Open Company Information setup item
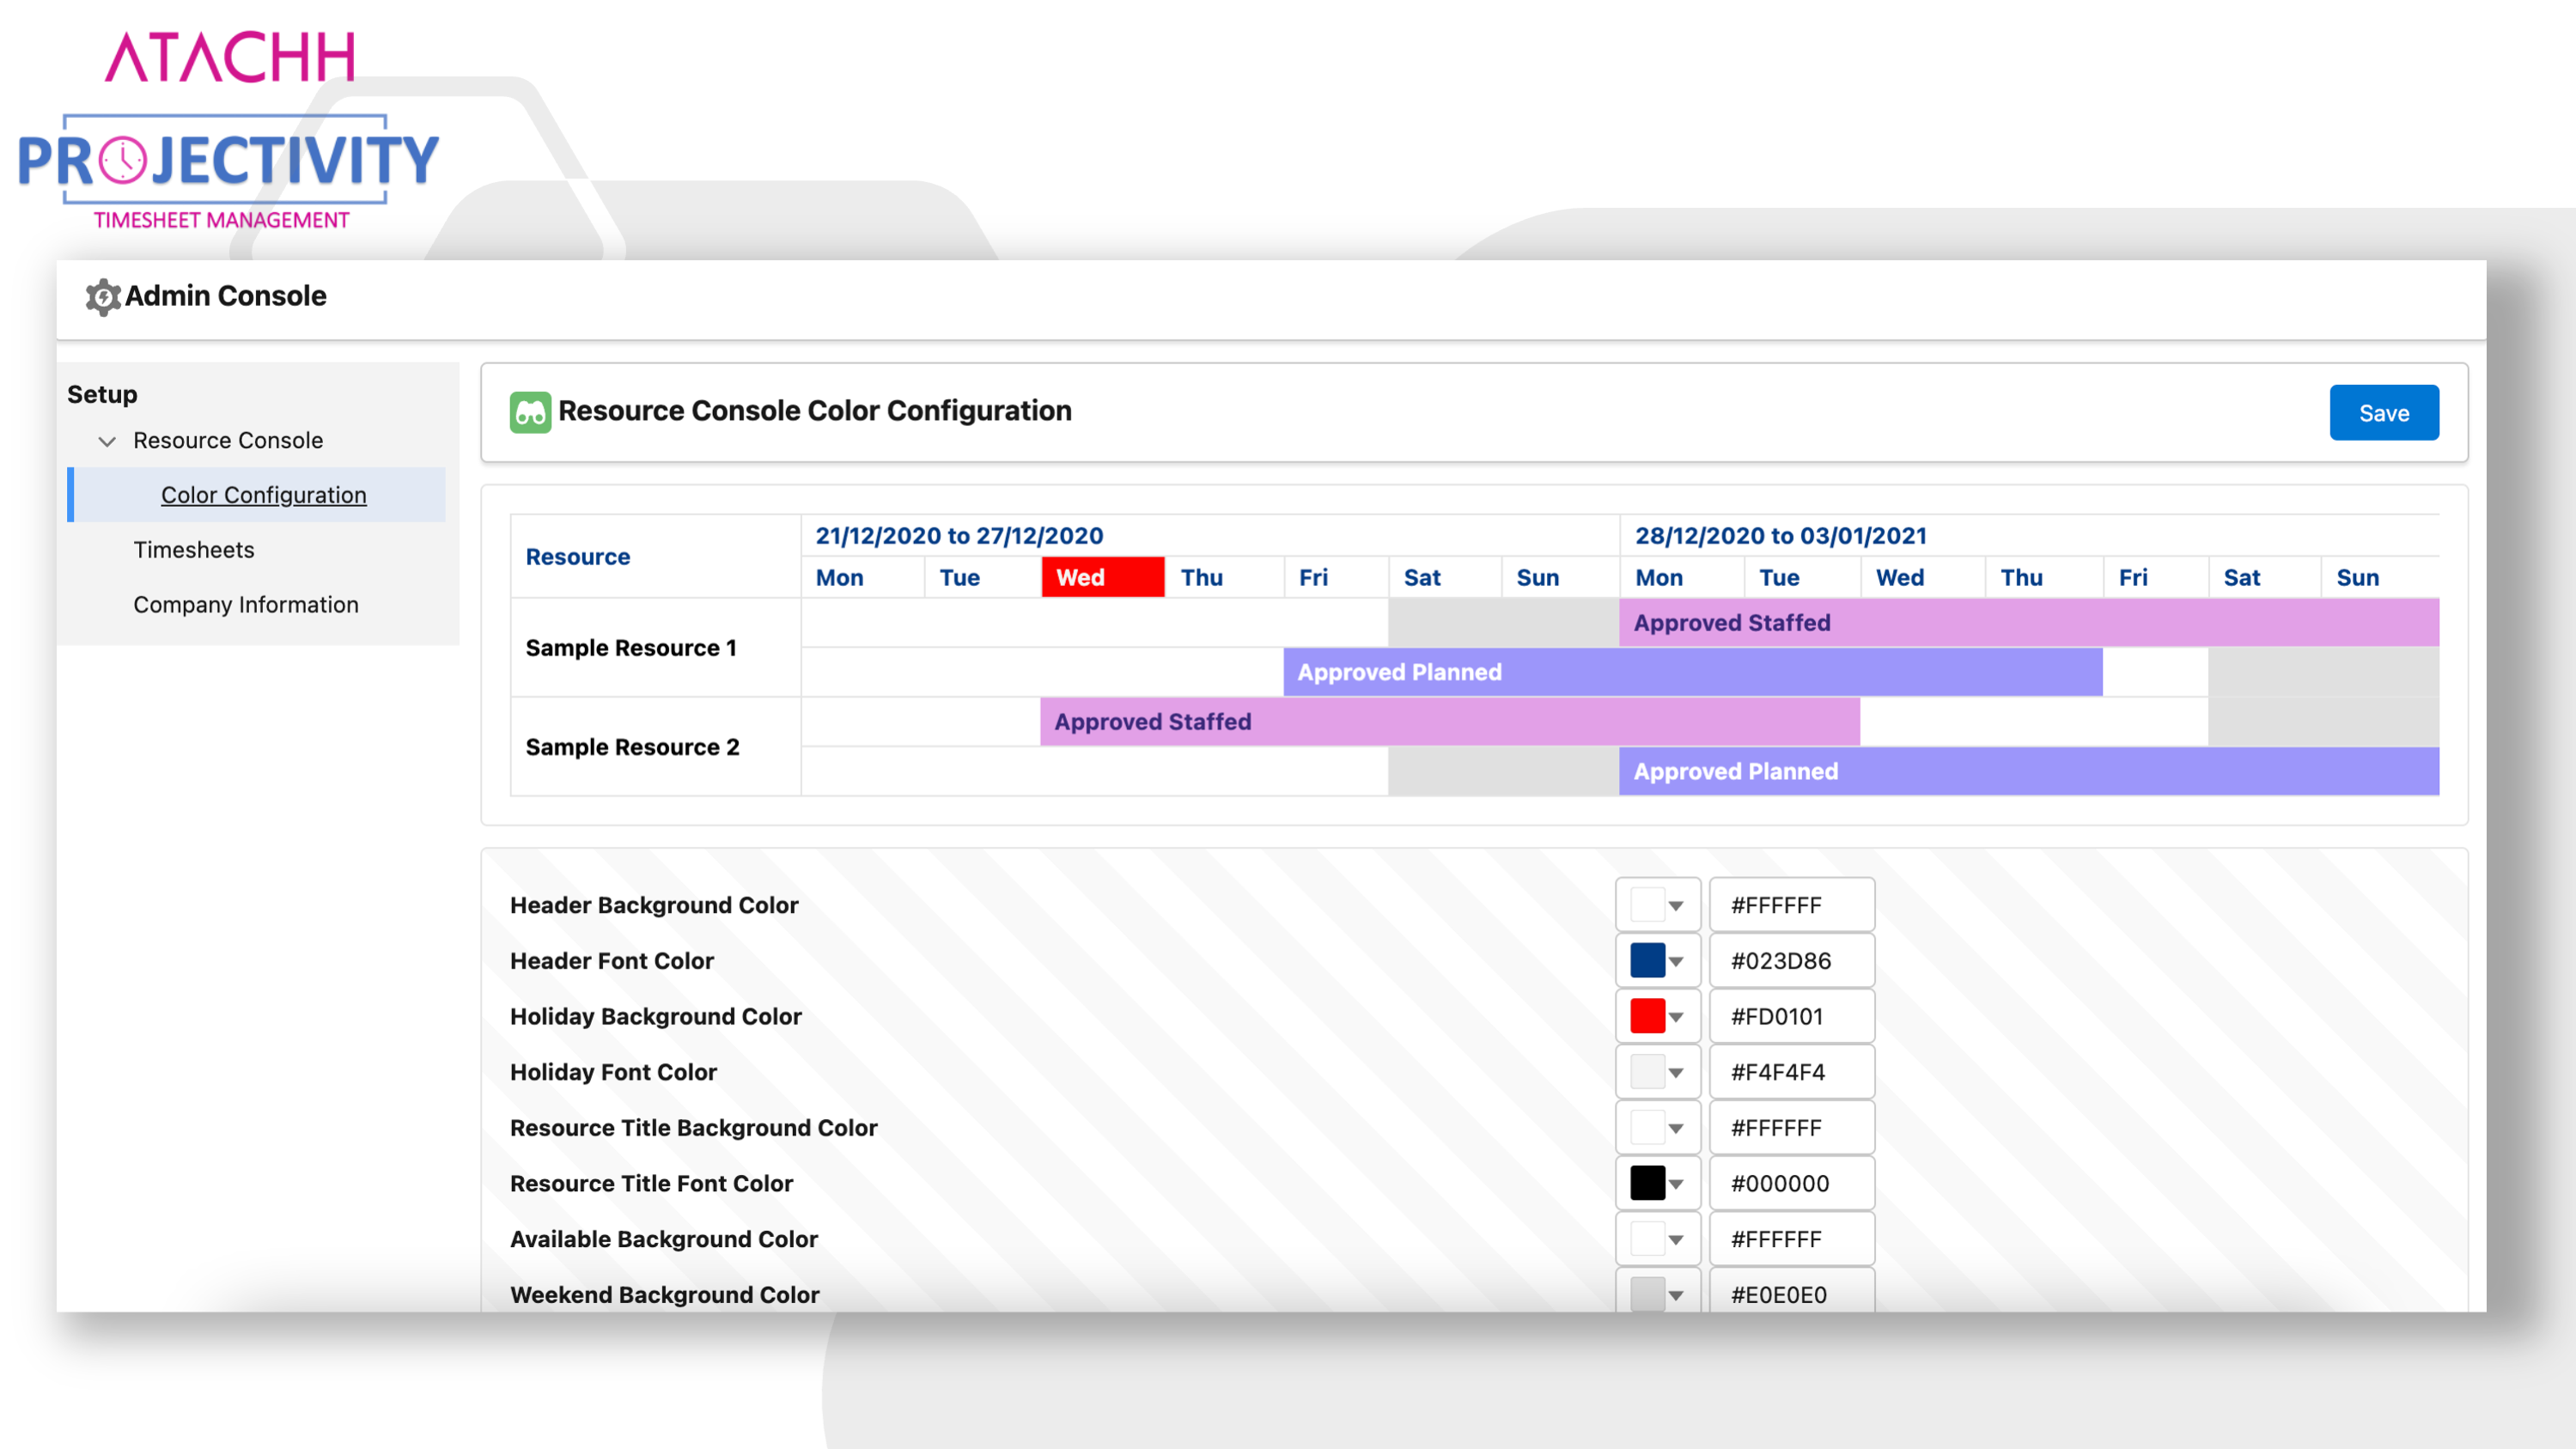 click(x=246, y=605)
